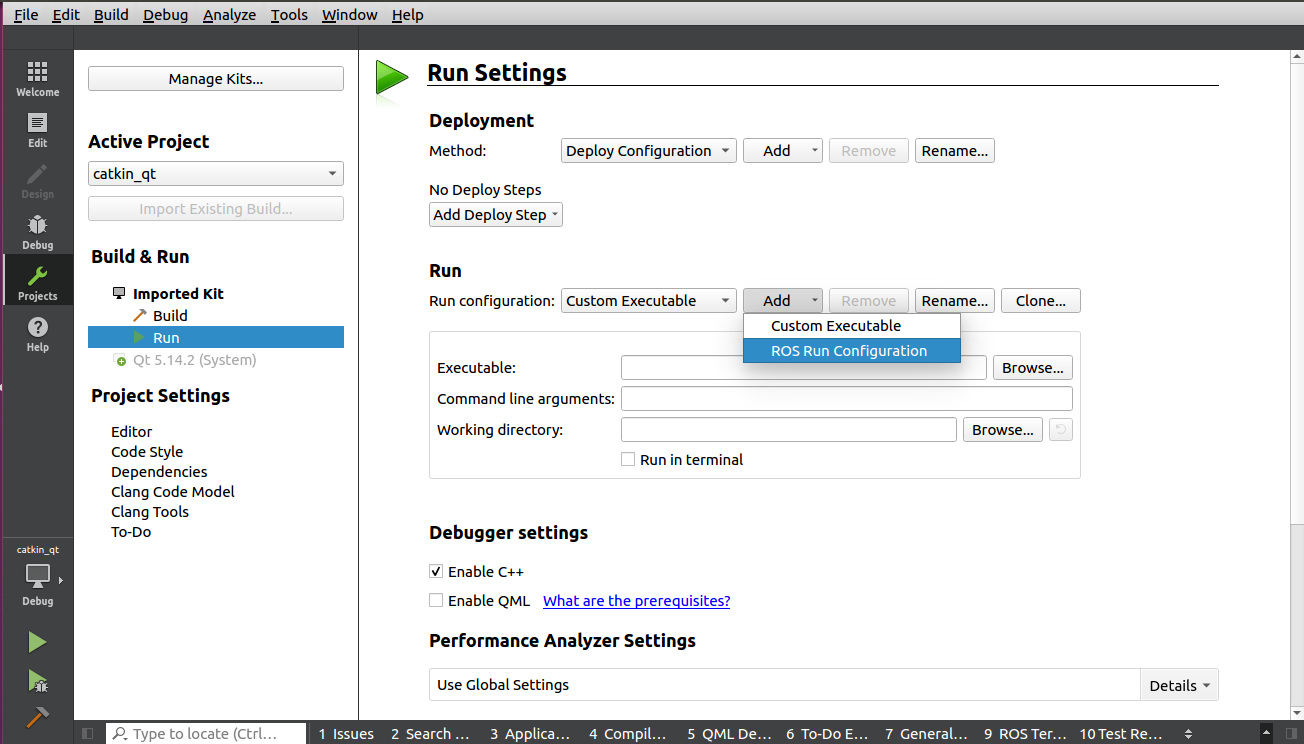Switch to Edit mode
This screenshot has height=744, width=1304.
[37, 129]
